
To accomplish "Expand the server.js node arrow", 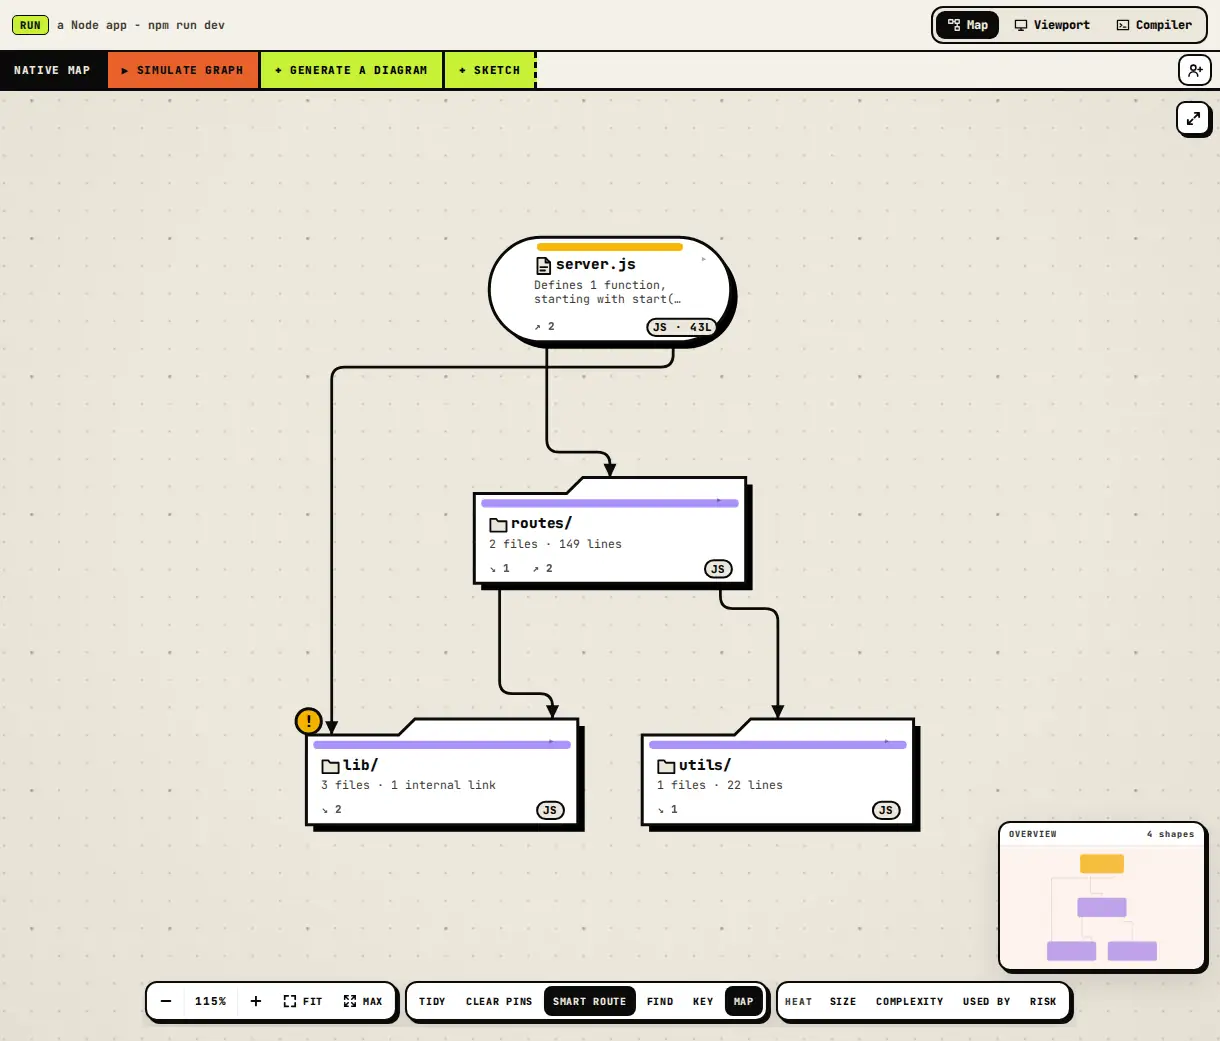I will [x=704, y=259].
